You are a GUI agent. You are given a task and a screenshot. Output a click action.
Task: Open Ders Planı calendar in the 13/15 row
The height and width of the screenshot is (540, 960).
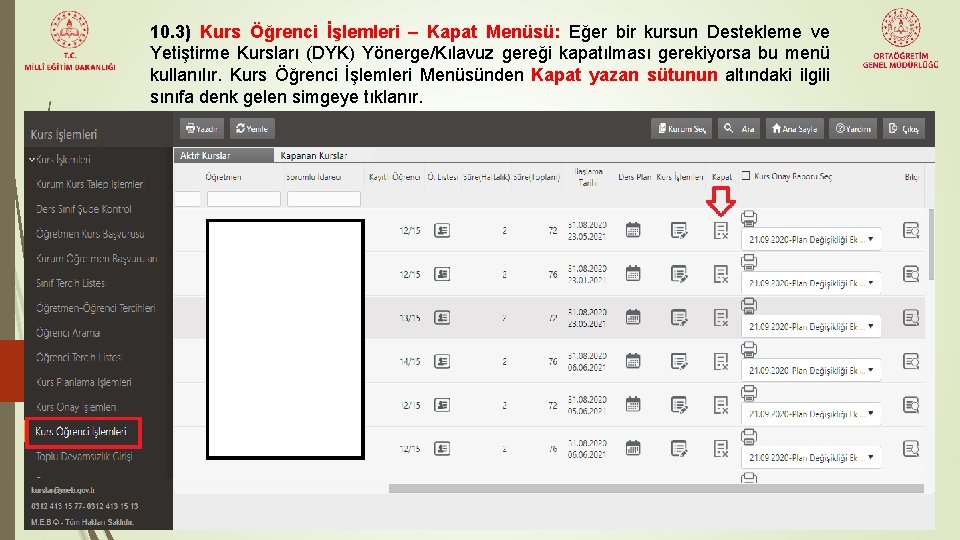coord(633,318)
